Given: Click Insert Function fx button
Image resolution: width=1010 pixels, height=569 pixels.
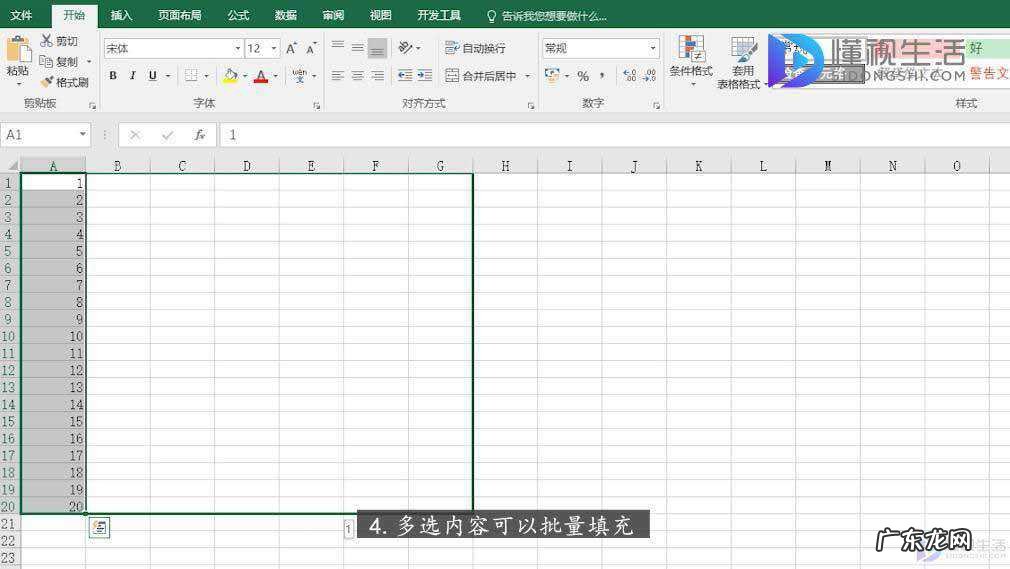Looking at the screenshot, I should (x=200, y=135).
